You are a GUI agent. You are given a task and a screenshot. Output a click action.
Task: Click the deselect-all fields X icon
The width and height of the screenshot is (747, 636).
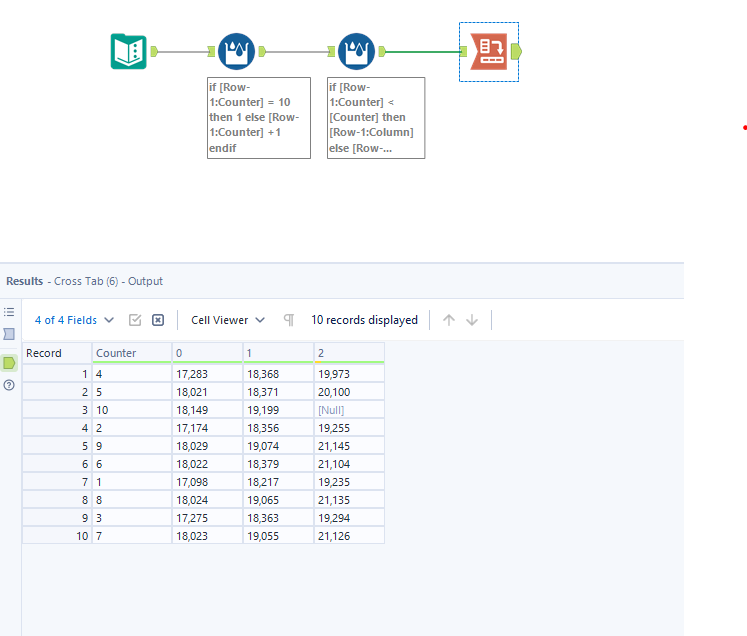pyautogui.click(x=158, y=320)
